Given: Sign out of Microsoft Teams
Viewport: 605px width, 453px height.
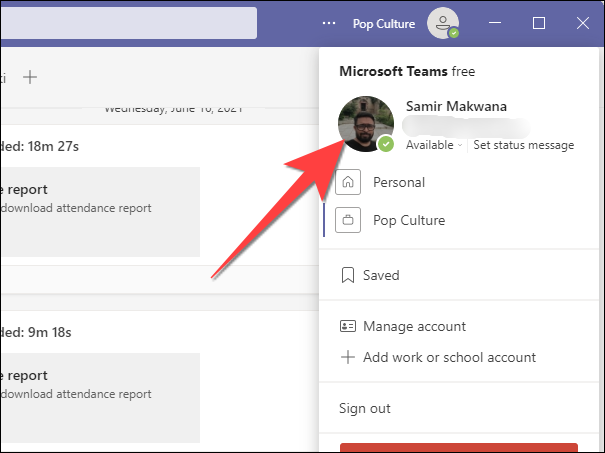Looking at the screenshot, I should [365, 408].
